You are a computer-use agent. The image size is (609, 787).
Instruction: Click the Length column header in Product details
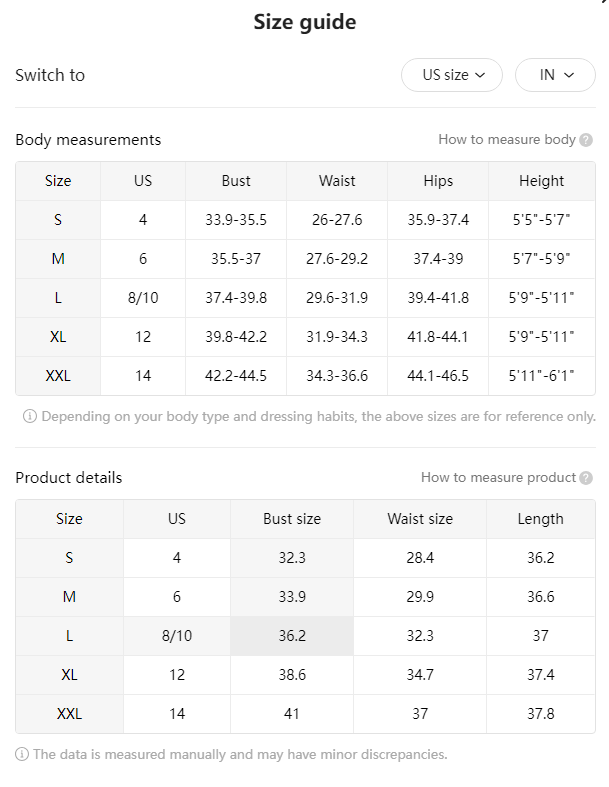click(541, 519)
